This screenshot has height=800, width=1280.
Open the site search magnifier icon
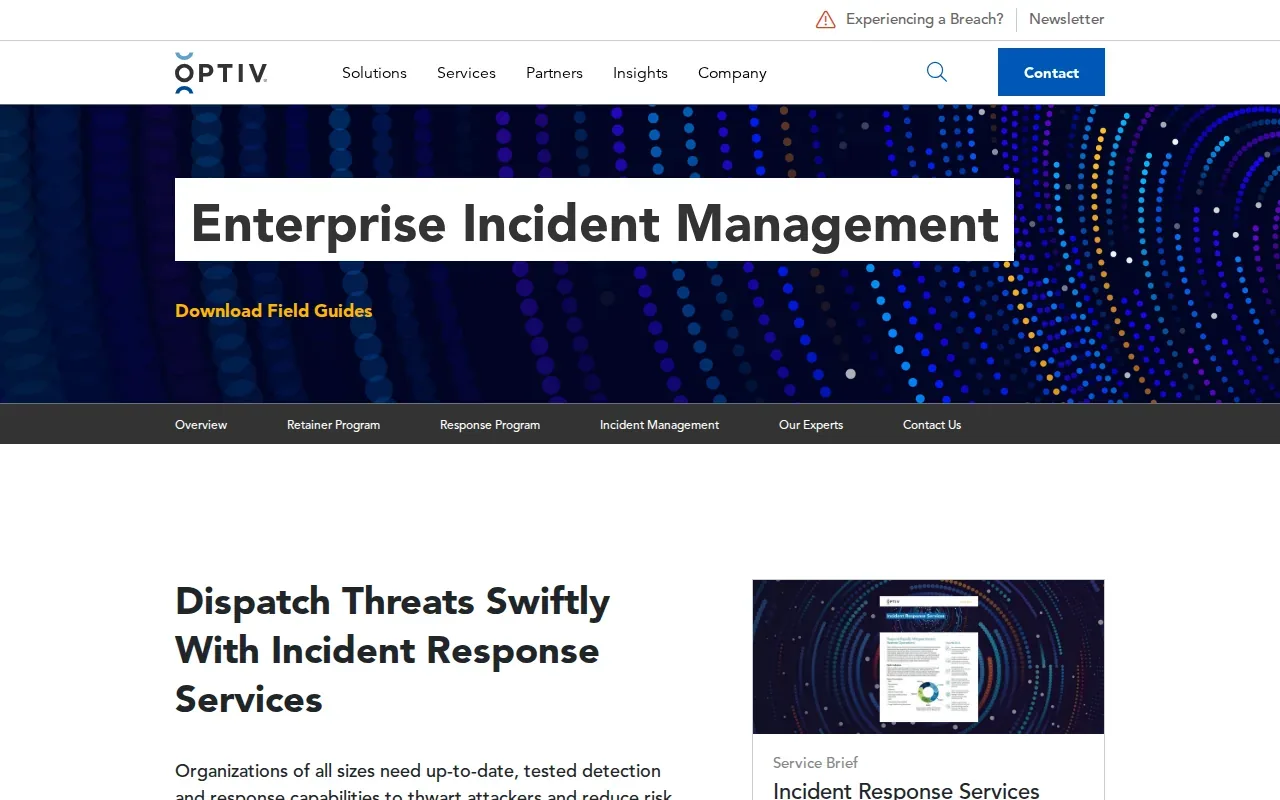pyautogui.click(x=937, y=72)
